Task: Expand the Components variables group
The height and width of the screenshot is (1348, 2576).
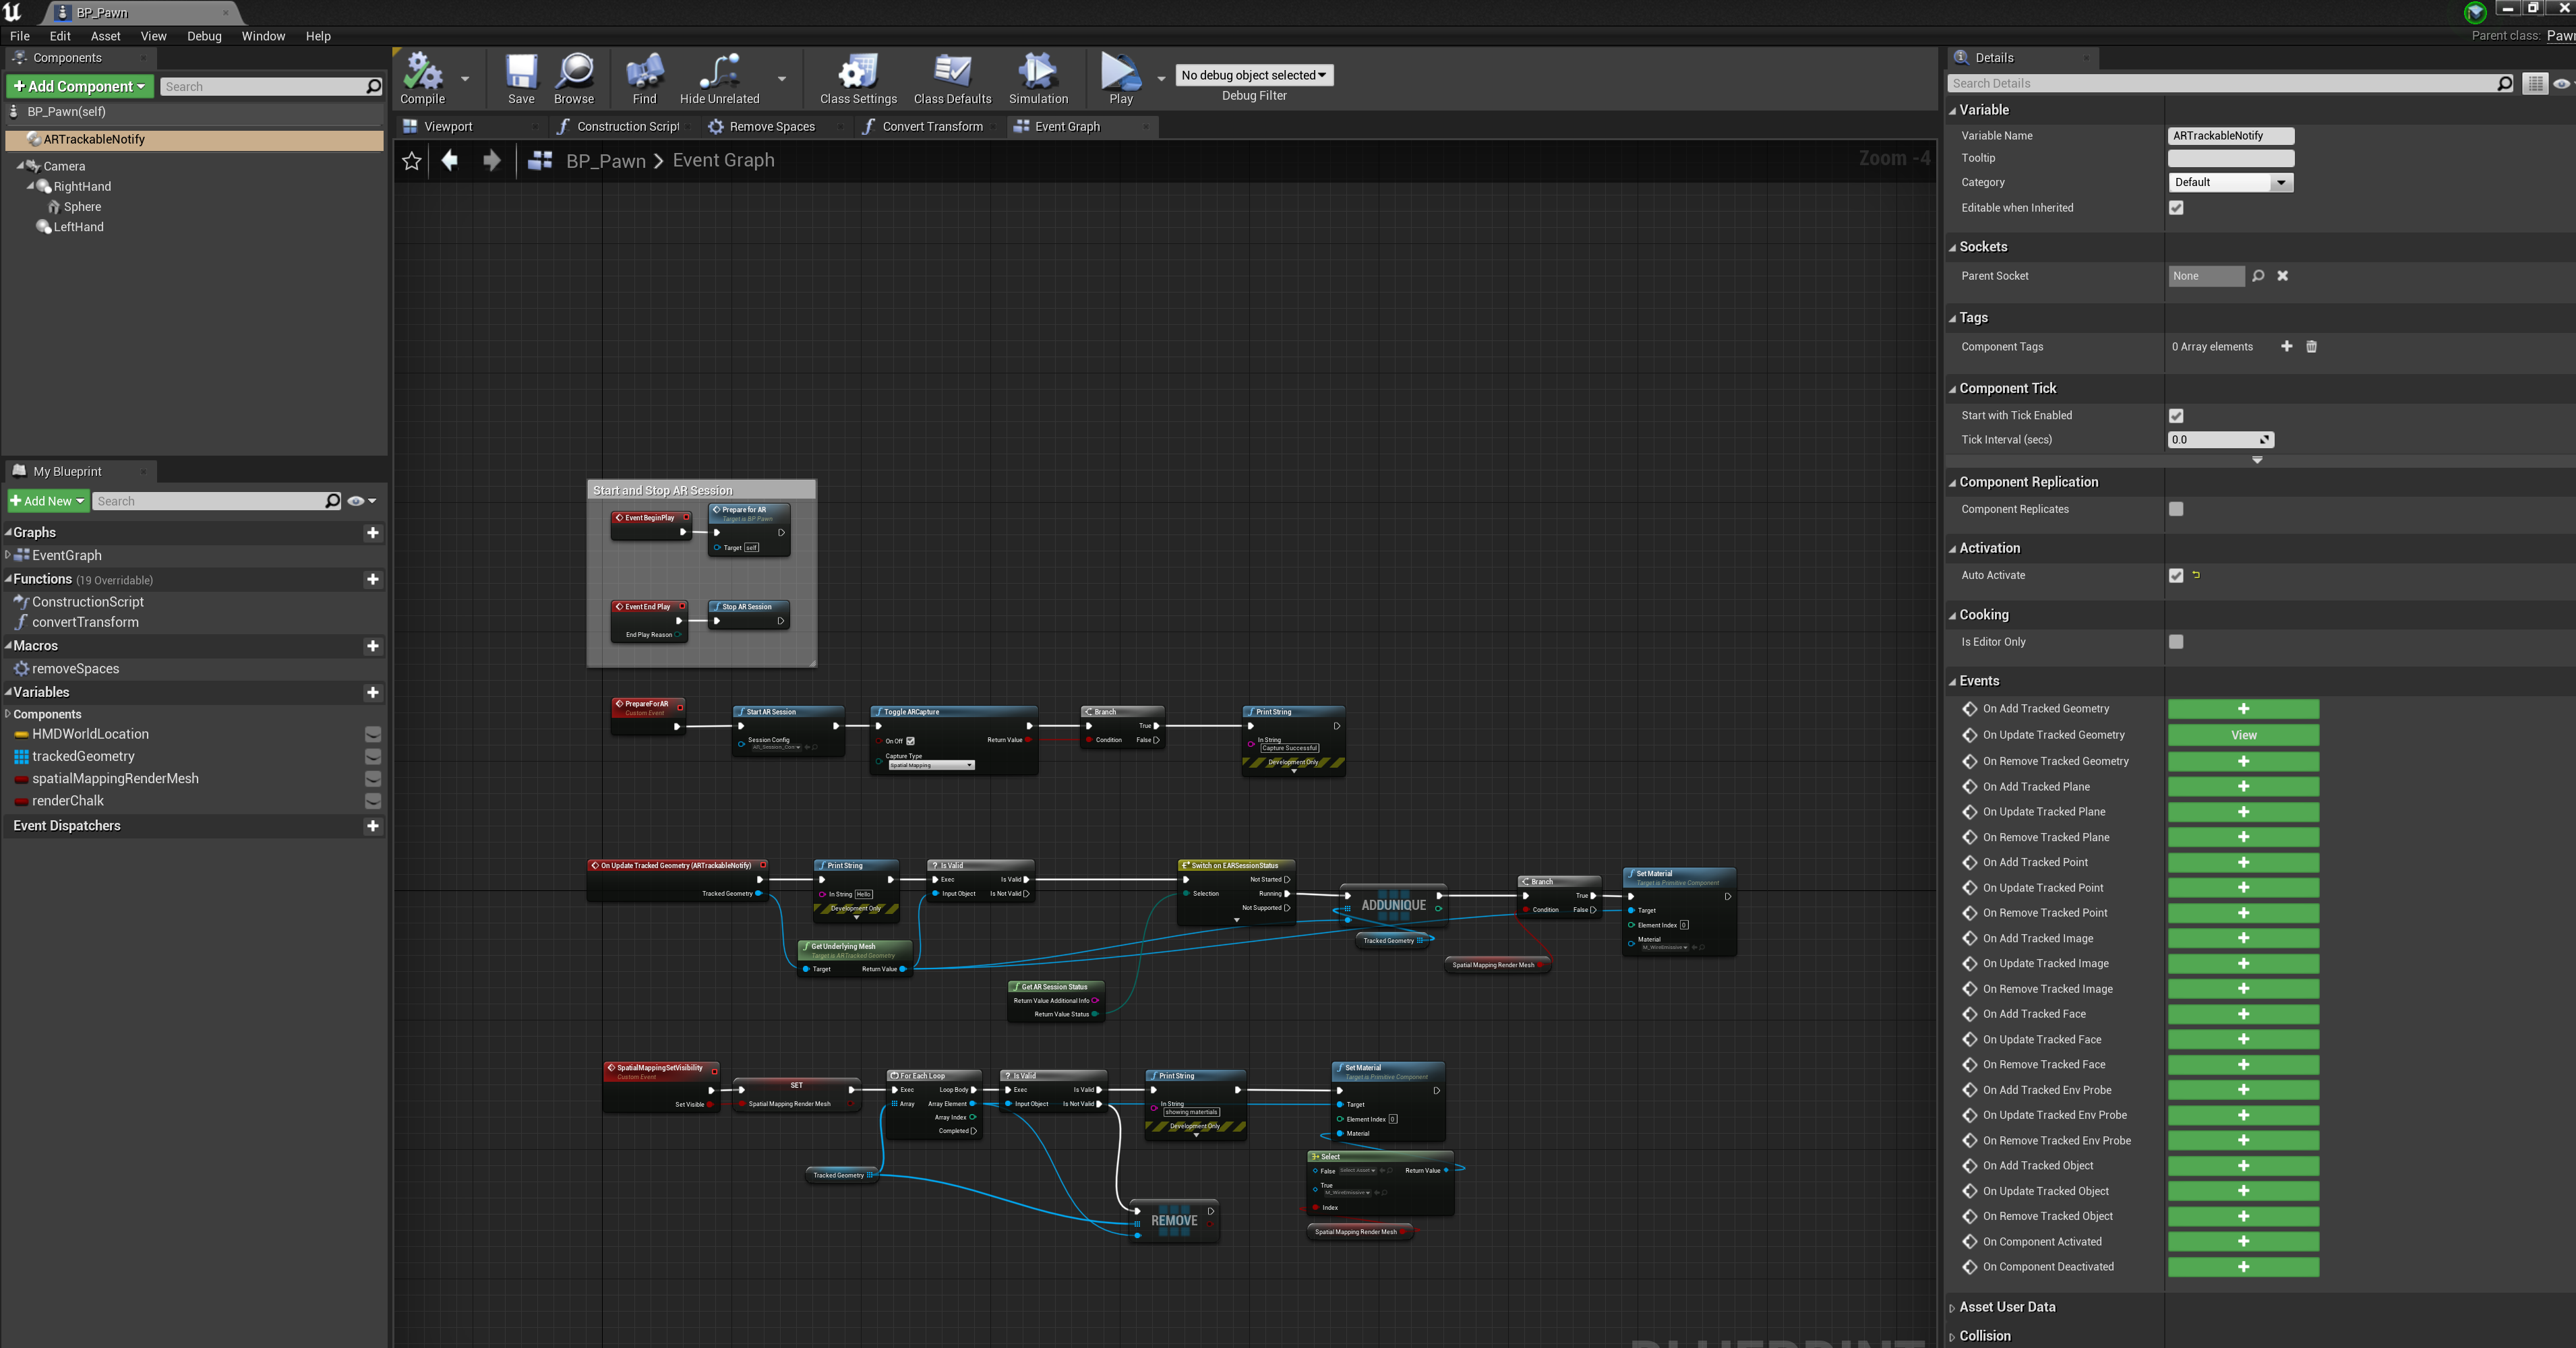Action: pos(8,714)
